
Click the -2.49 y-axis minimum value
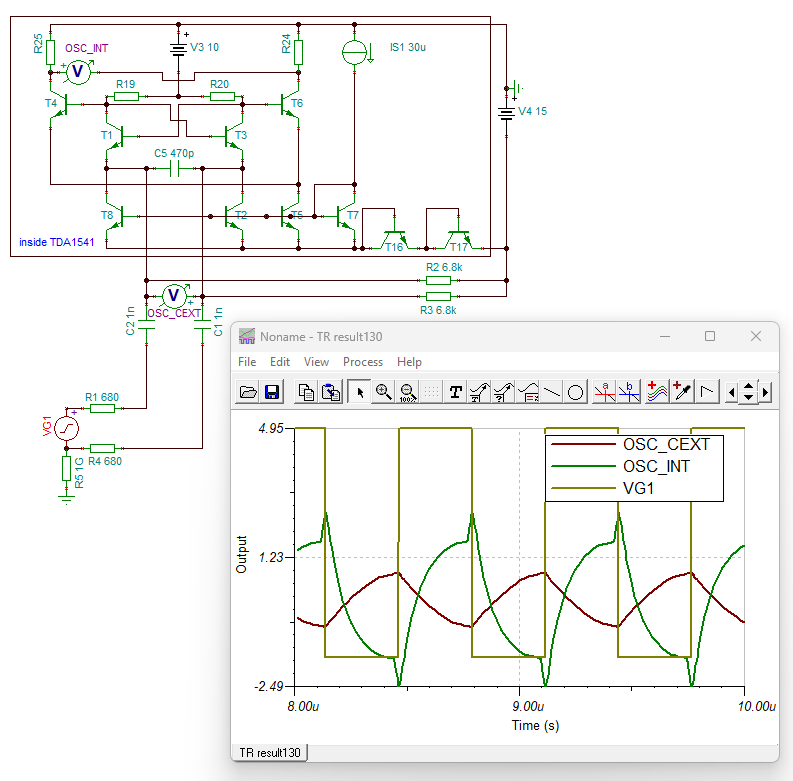tap(269, 686)
